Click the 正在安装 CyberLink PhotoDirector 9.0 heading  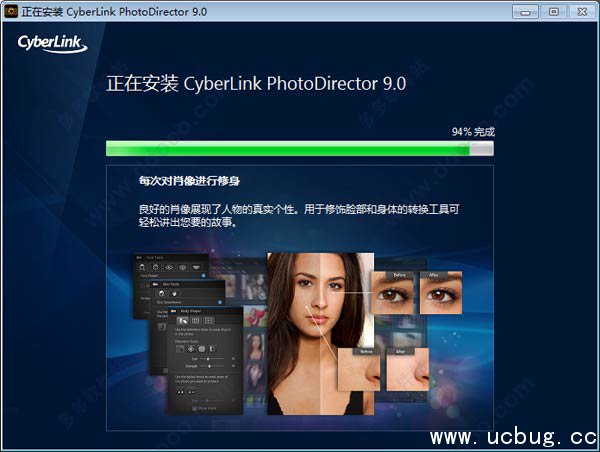pyautogui.click(x=256, y=83)
